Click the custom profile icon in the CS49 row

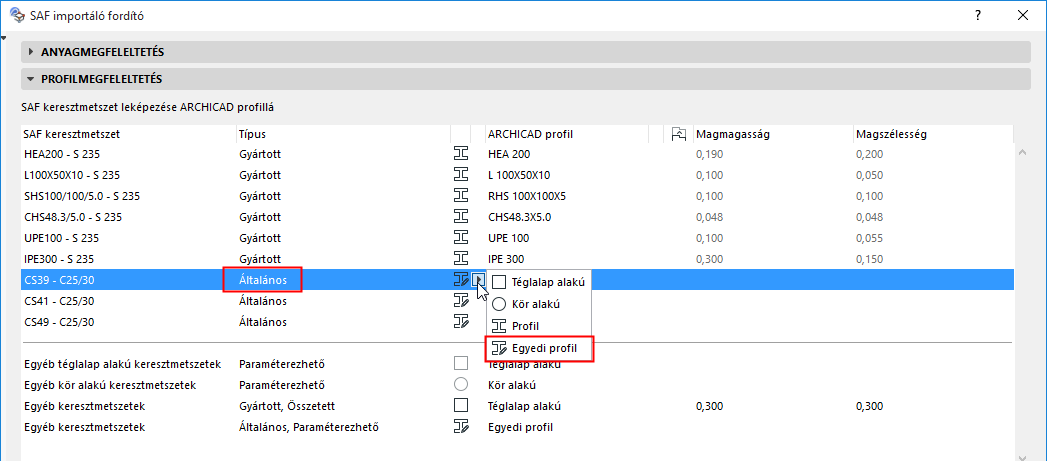(x=461, y=321)
